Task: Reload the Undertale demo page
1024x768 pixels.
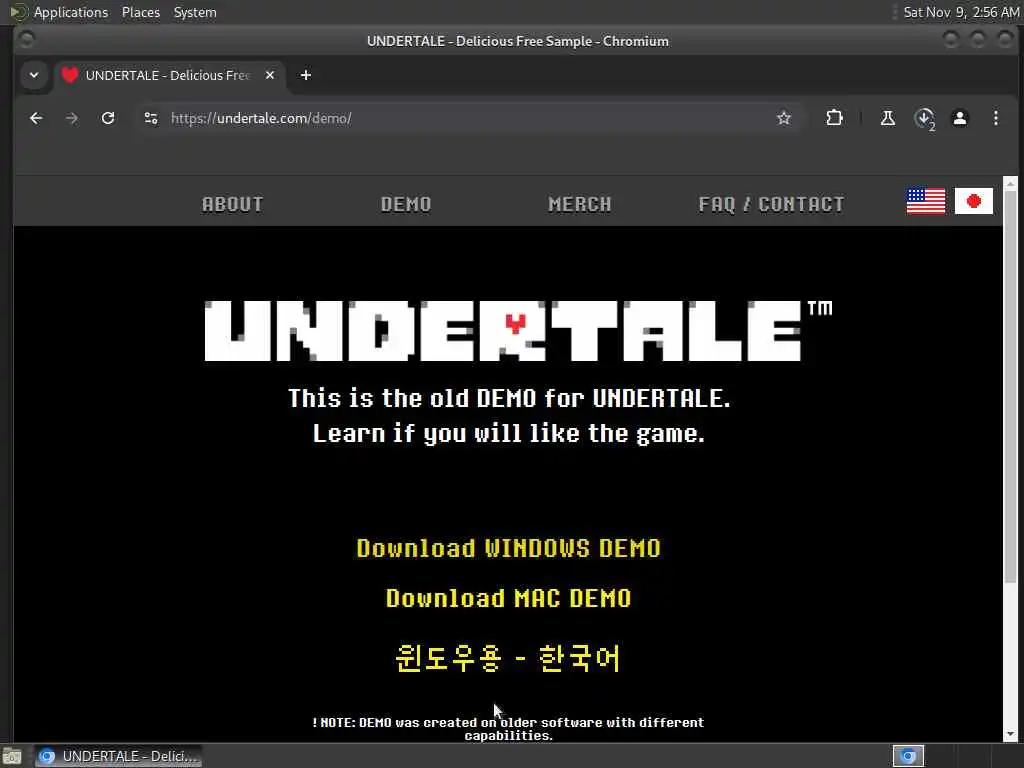Action: tap(108, 118)
